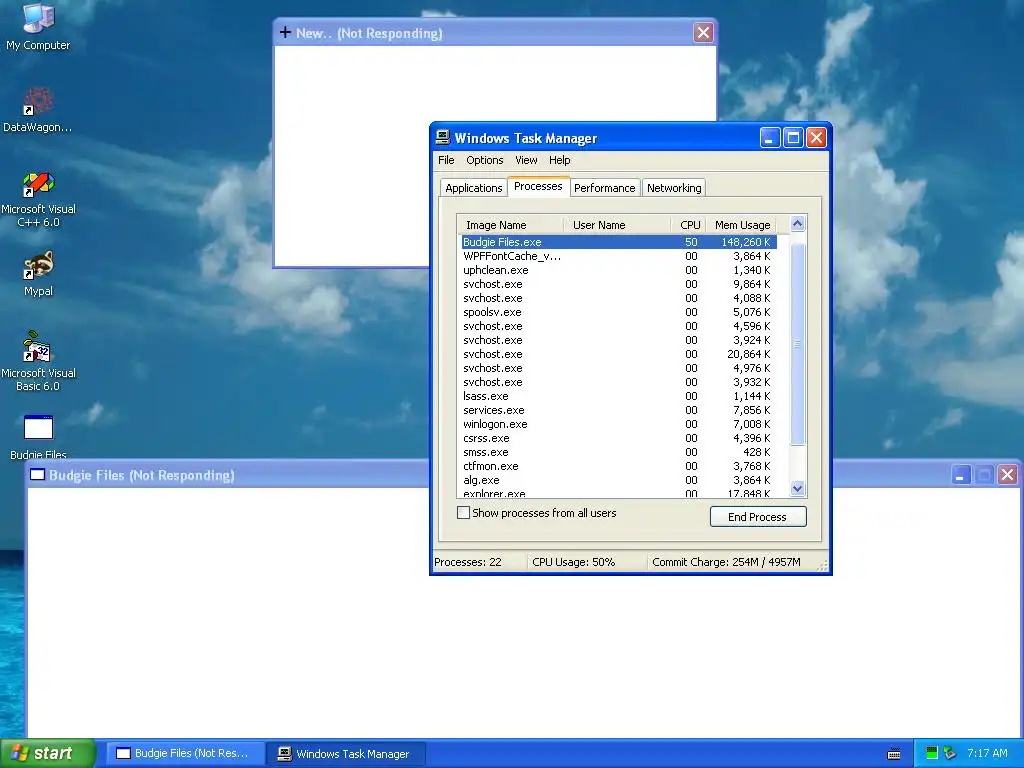Click the on-screen keyboard icon in taskbar
The image size is (1024, 768).
click(894, 754)
